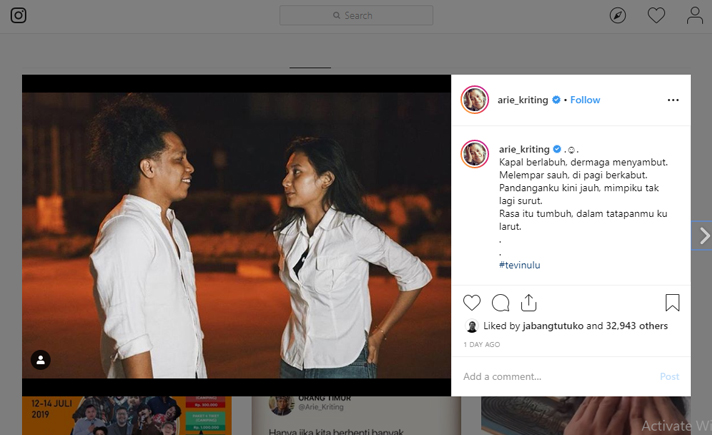Save the post with the bookmark icon
This screenshot has height=435, width=712.
(672, 303)
